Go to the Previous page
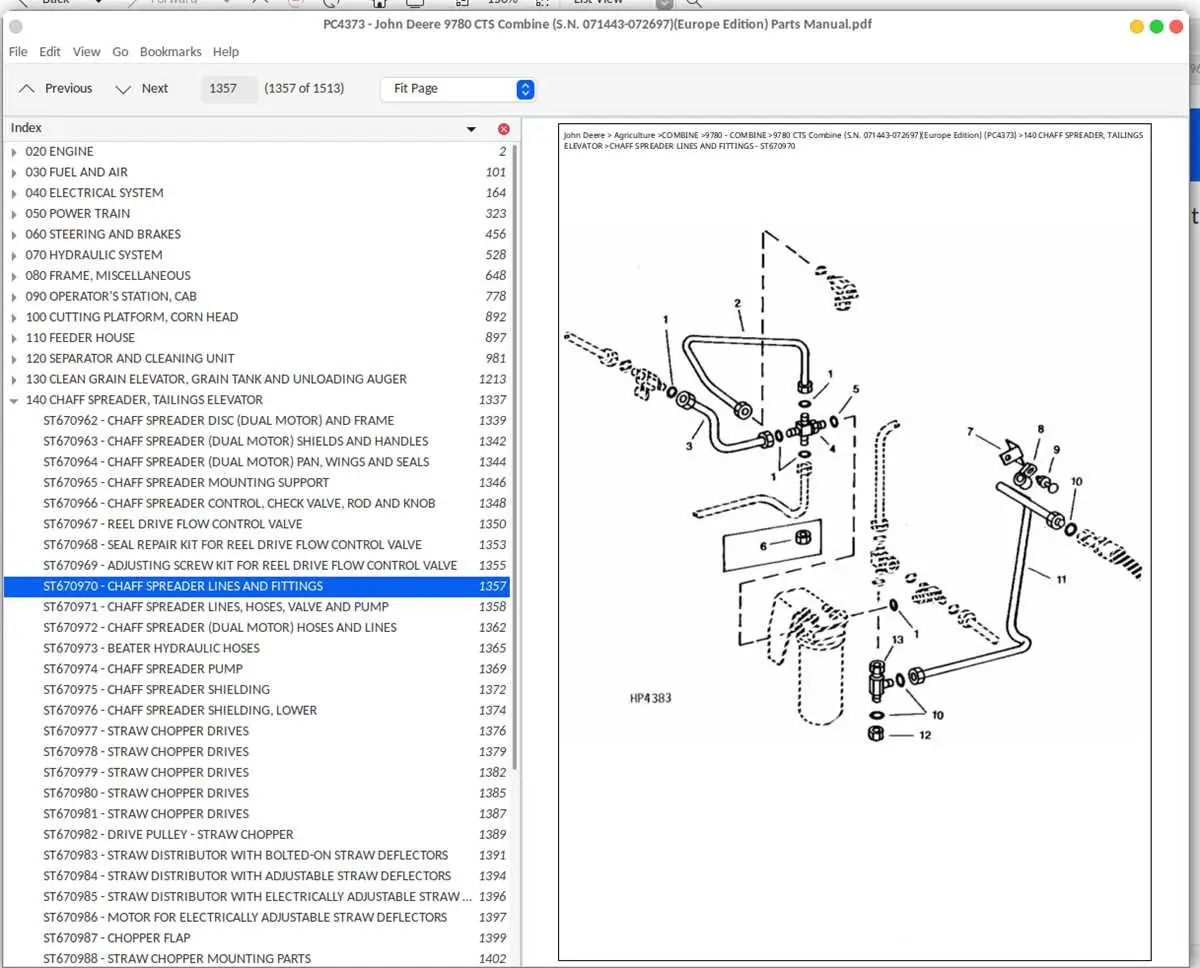 click(56, 89)
